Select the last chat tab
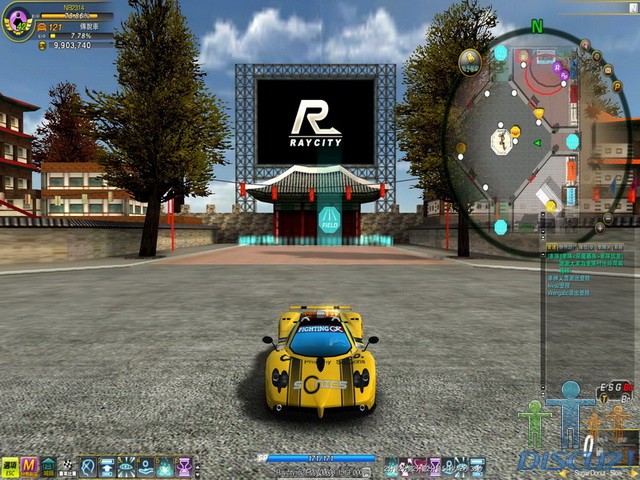This screenshot has width=640, height=480. [618, 247]
